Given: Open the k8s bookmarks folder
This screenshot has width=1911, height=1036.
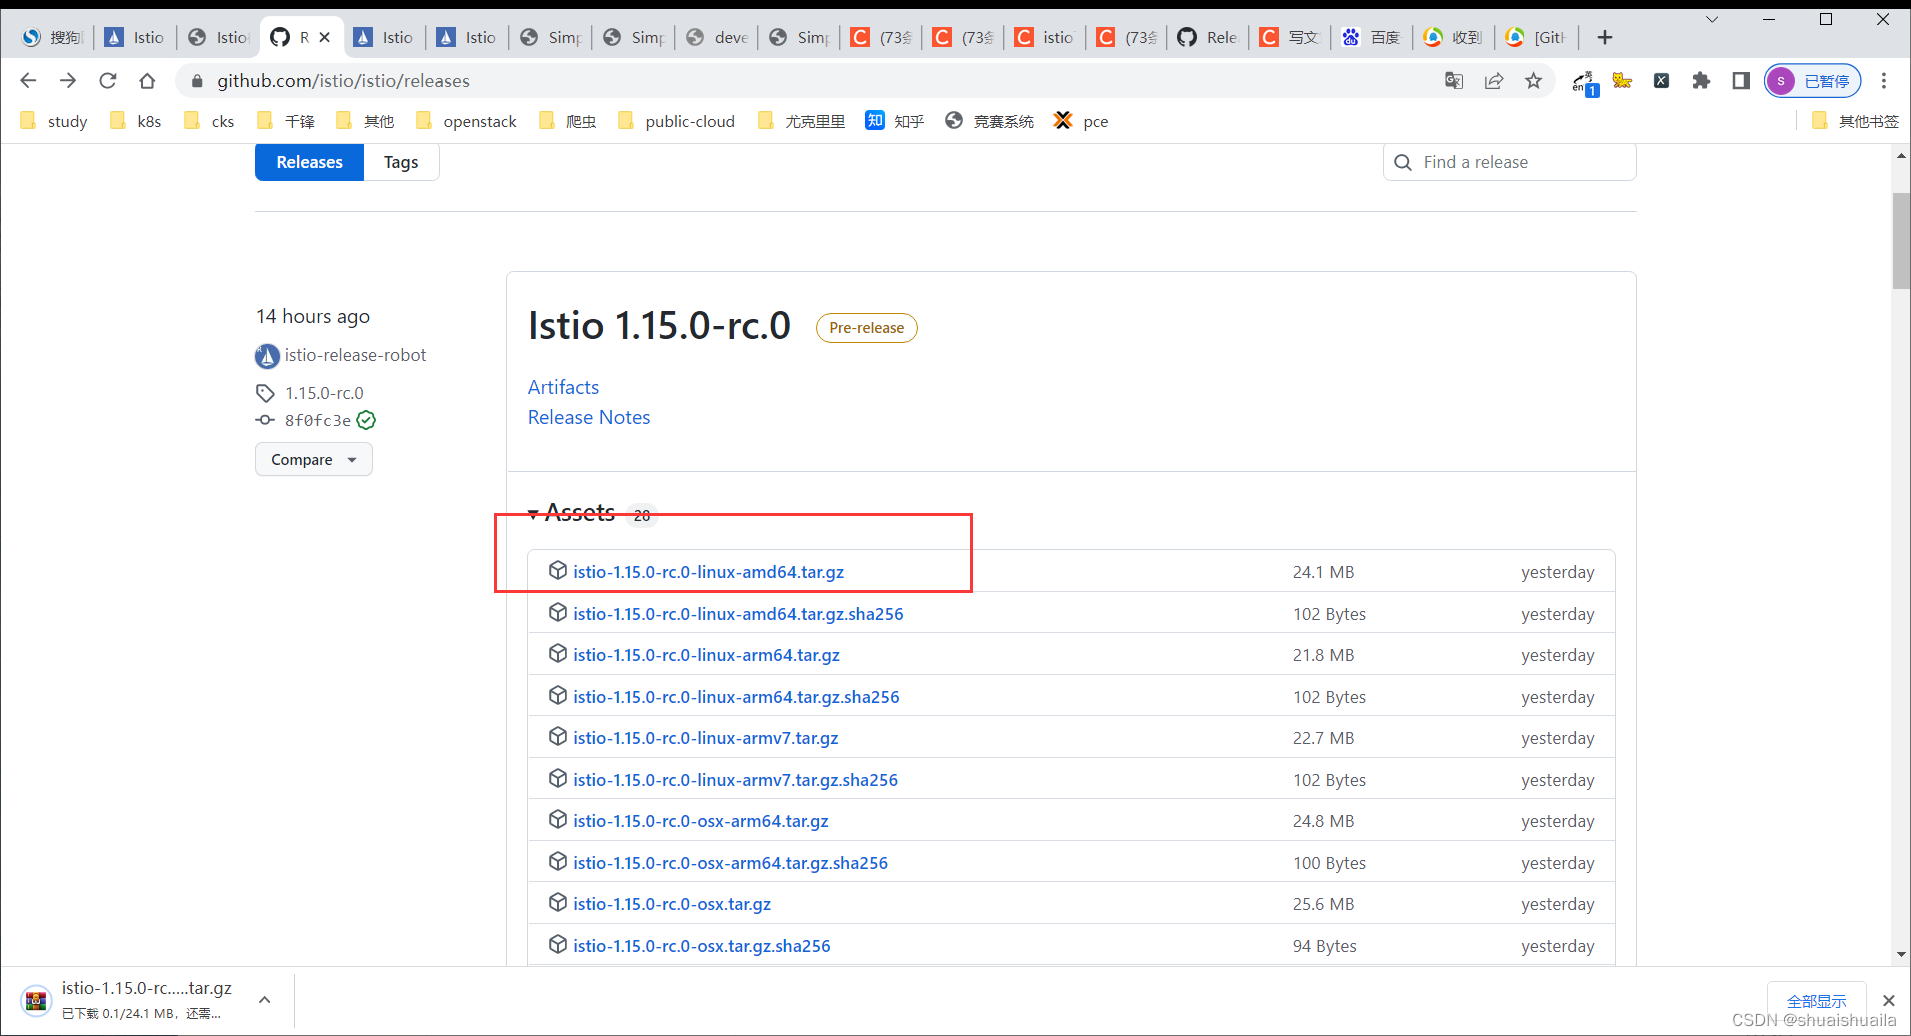Looking at the screenshot, I should click(136, 121).
